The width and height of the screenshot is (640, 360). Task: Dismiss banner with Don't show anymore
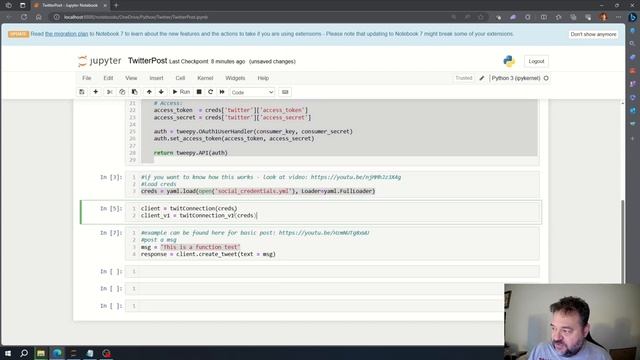point(593,34)
